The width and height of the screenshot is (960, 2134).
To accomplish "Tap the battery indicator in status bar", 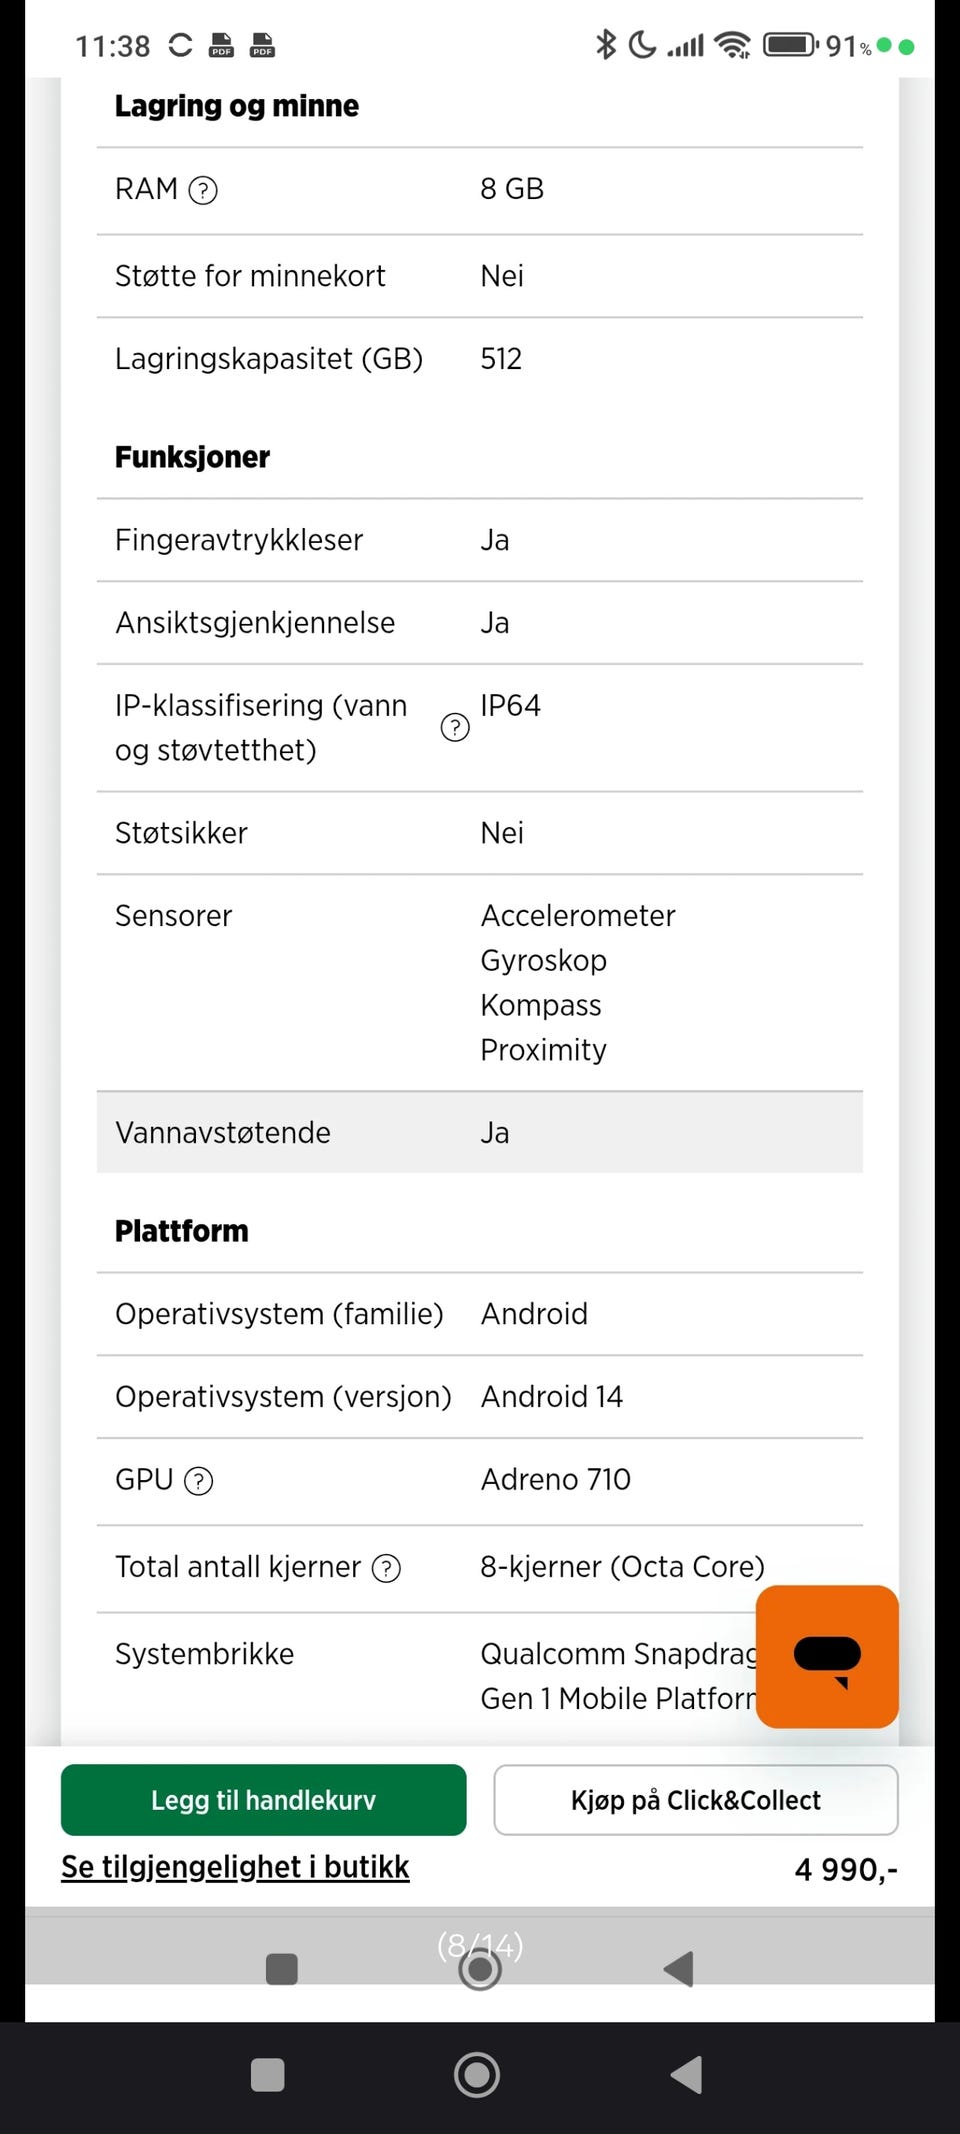I will coord(790,45).
